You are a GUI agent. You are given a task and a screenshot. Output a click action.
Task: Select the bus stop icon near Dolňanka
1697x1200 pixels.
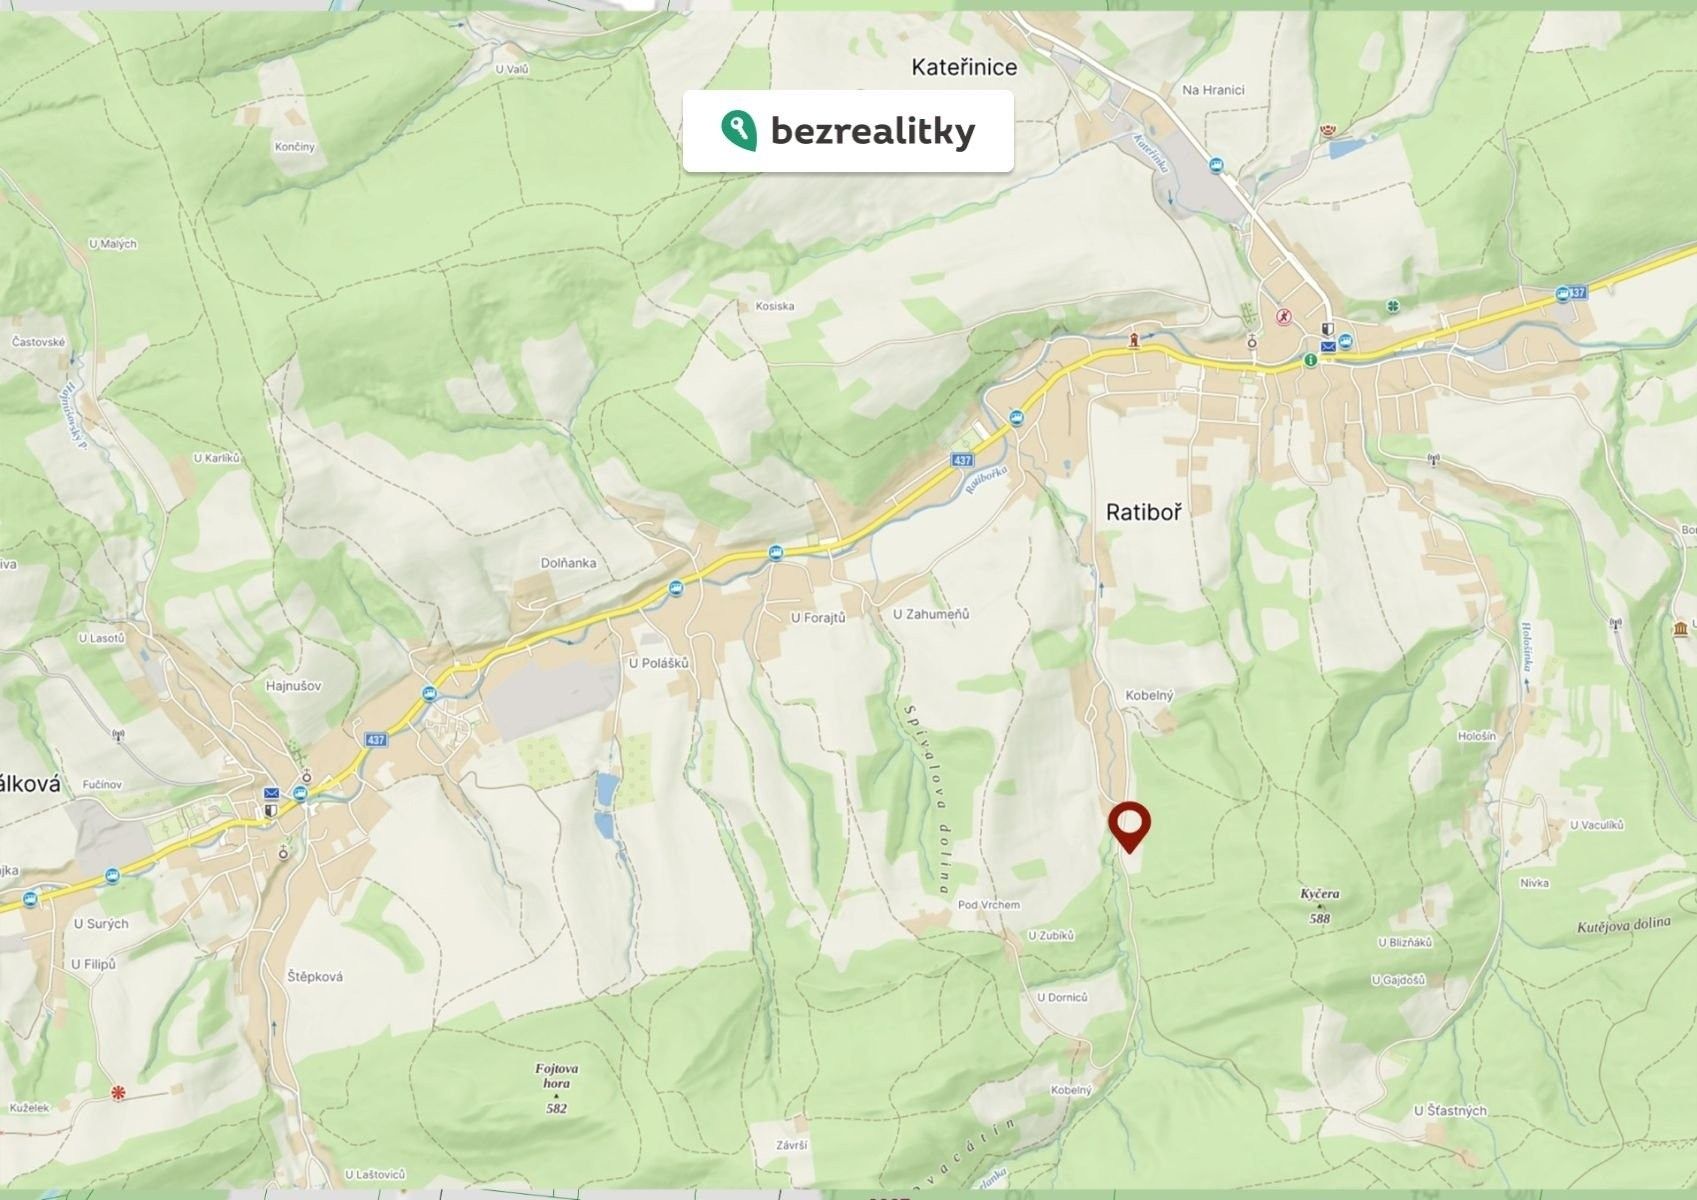677,588
